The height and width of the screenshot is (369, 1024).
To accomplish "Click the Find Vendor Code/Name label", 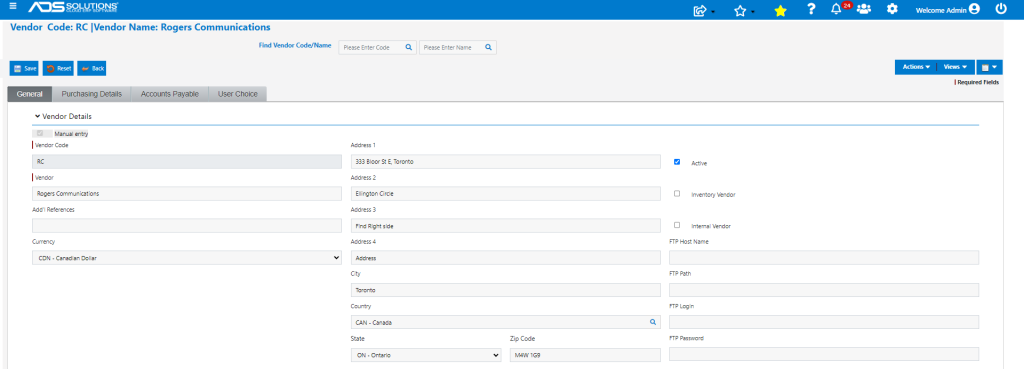I will pos(295,46).
